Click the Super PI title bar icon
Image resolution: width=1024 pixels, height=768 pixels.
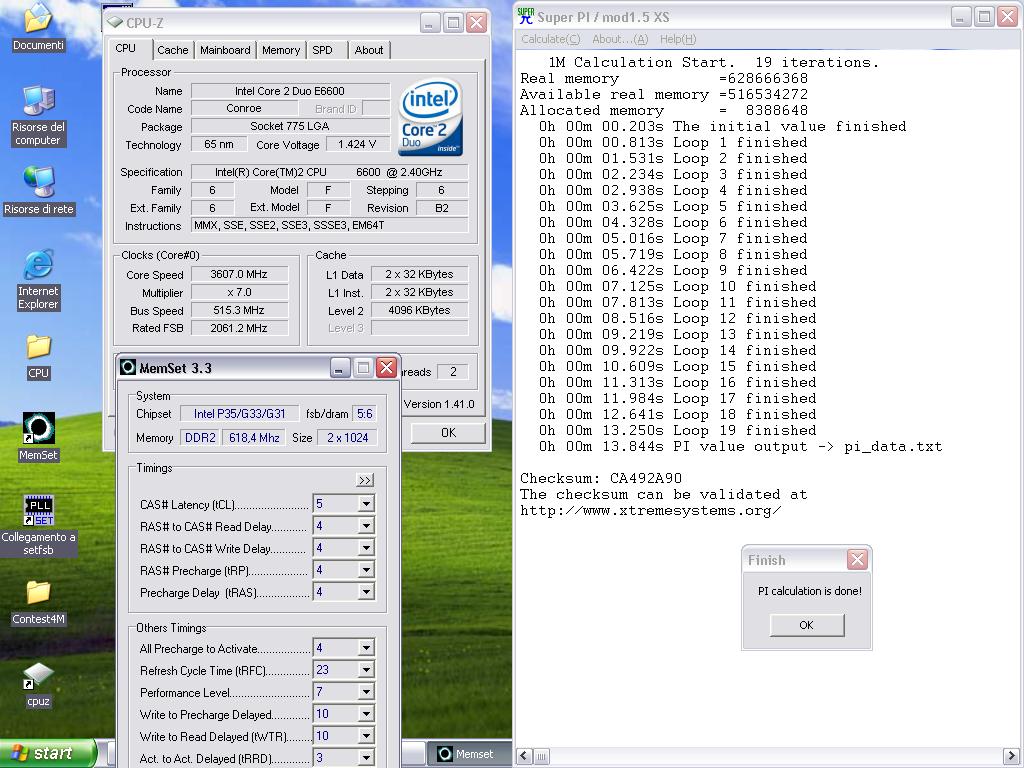coord(525,16)
